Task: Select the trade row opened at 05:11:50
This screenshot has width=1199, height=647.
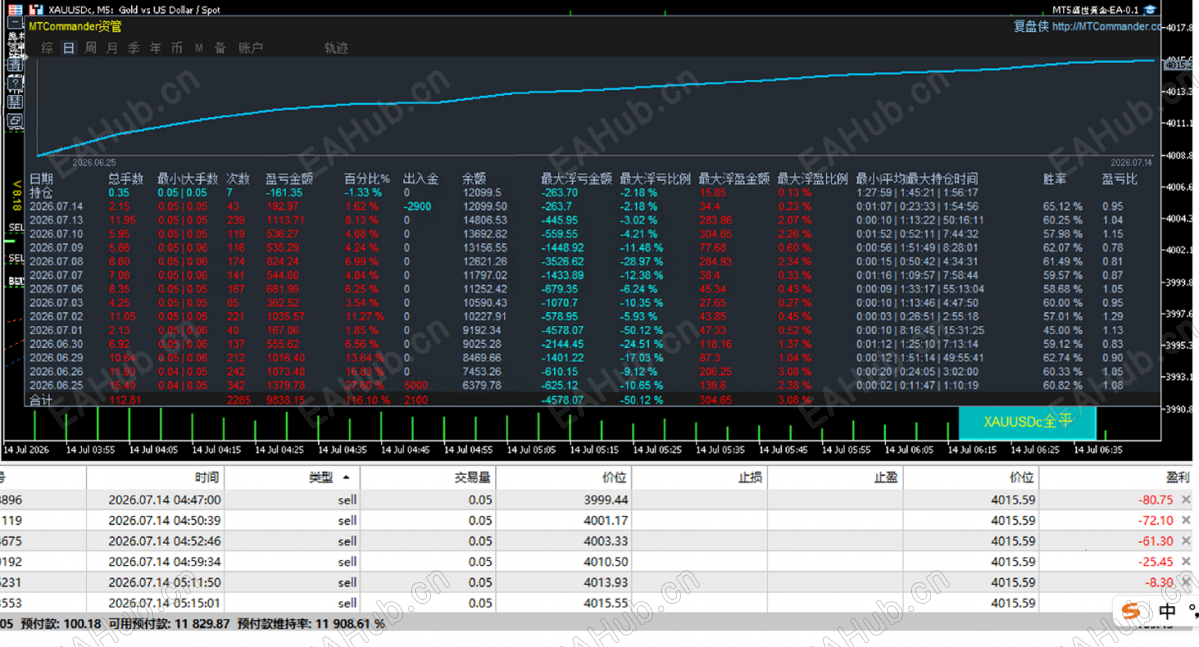Action: [x=596, y=582]
